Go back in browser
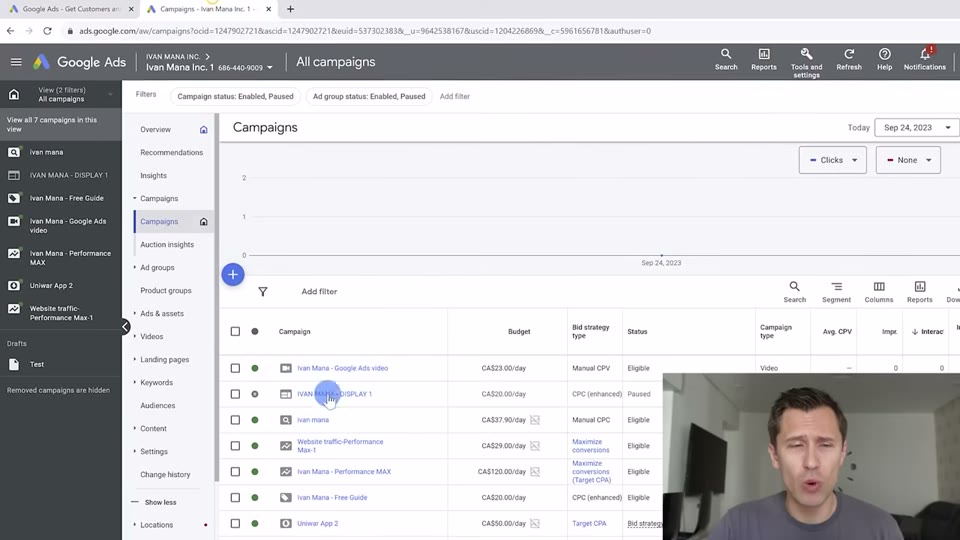The width and height of the screenshot is (960, 540). tap(10, 31)
